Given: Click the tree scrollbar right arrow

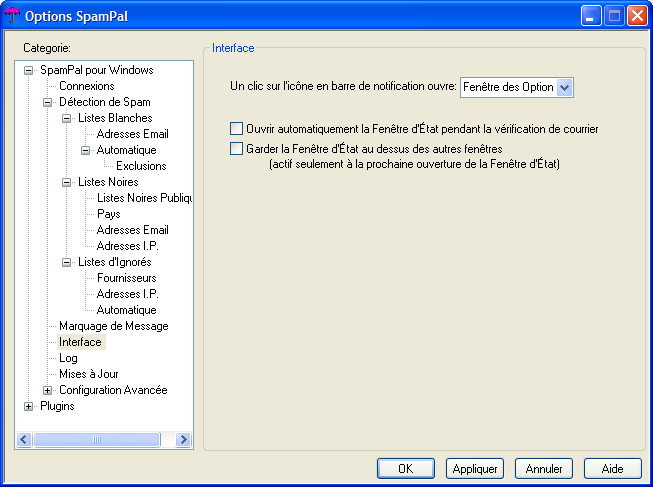Looking at the screenshot, I should [x=183, y=440].
